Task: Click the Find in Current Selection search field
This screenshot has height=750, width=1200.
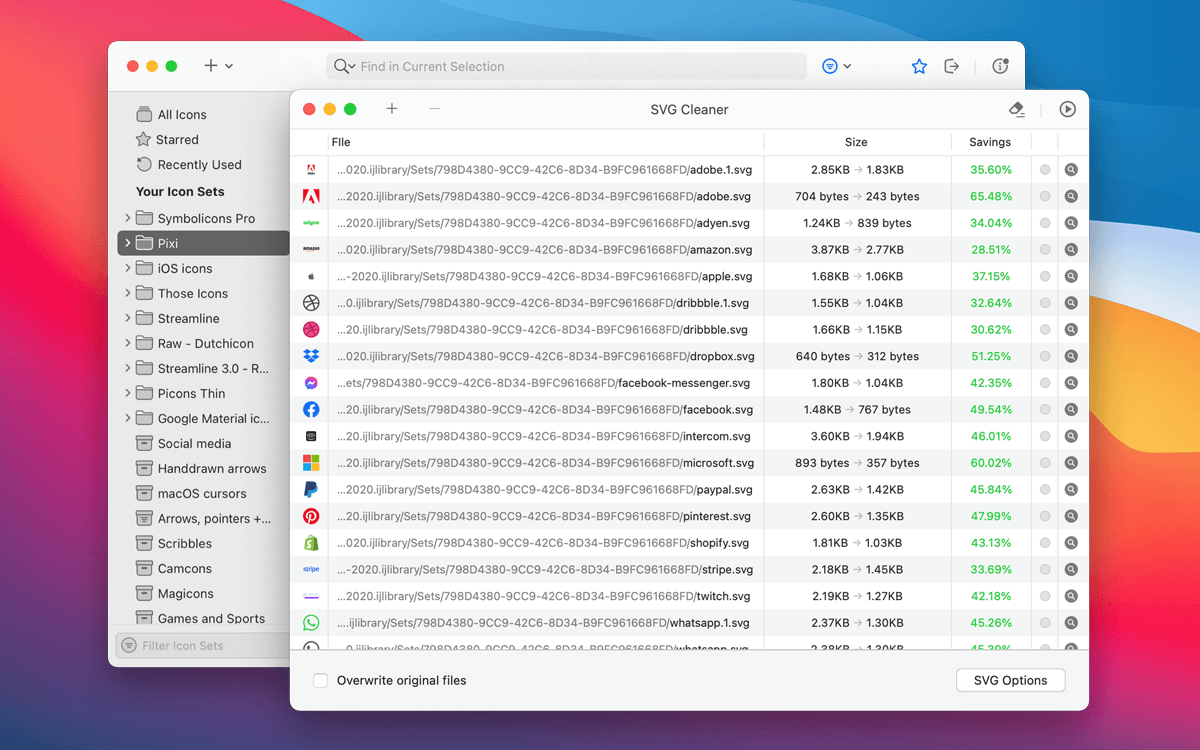Action: click(x=566, y=66)
